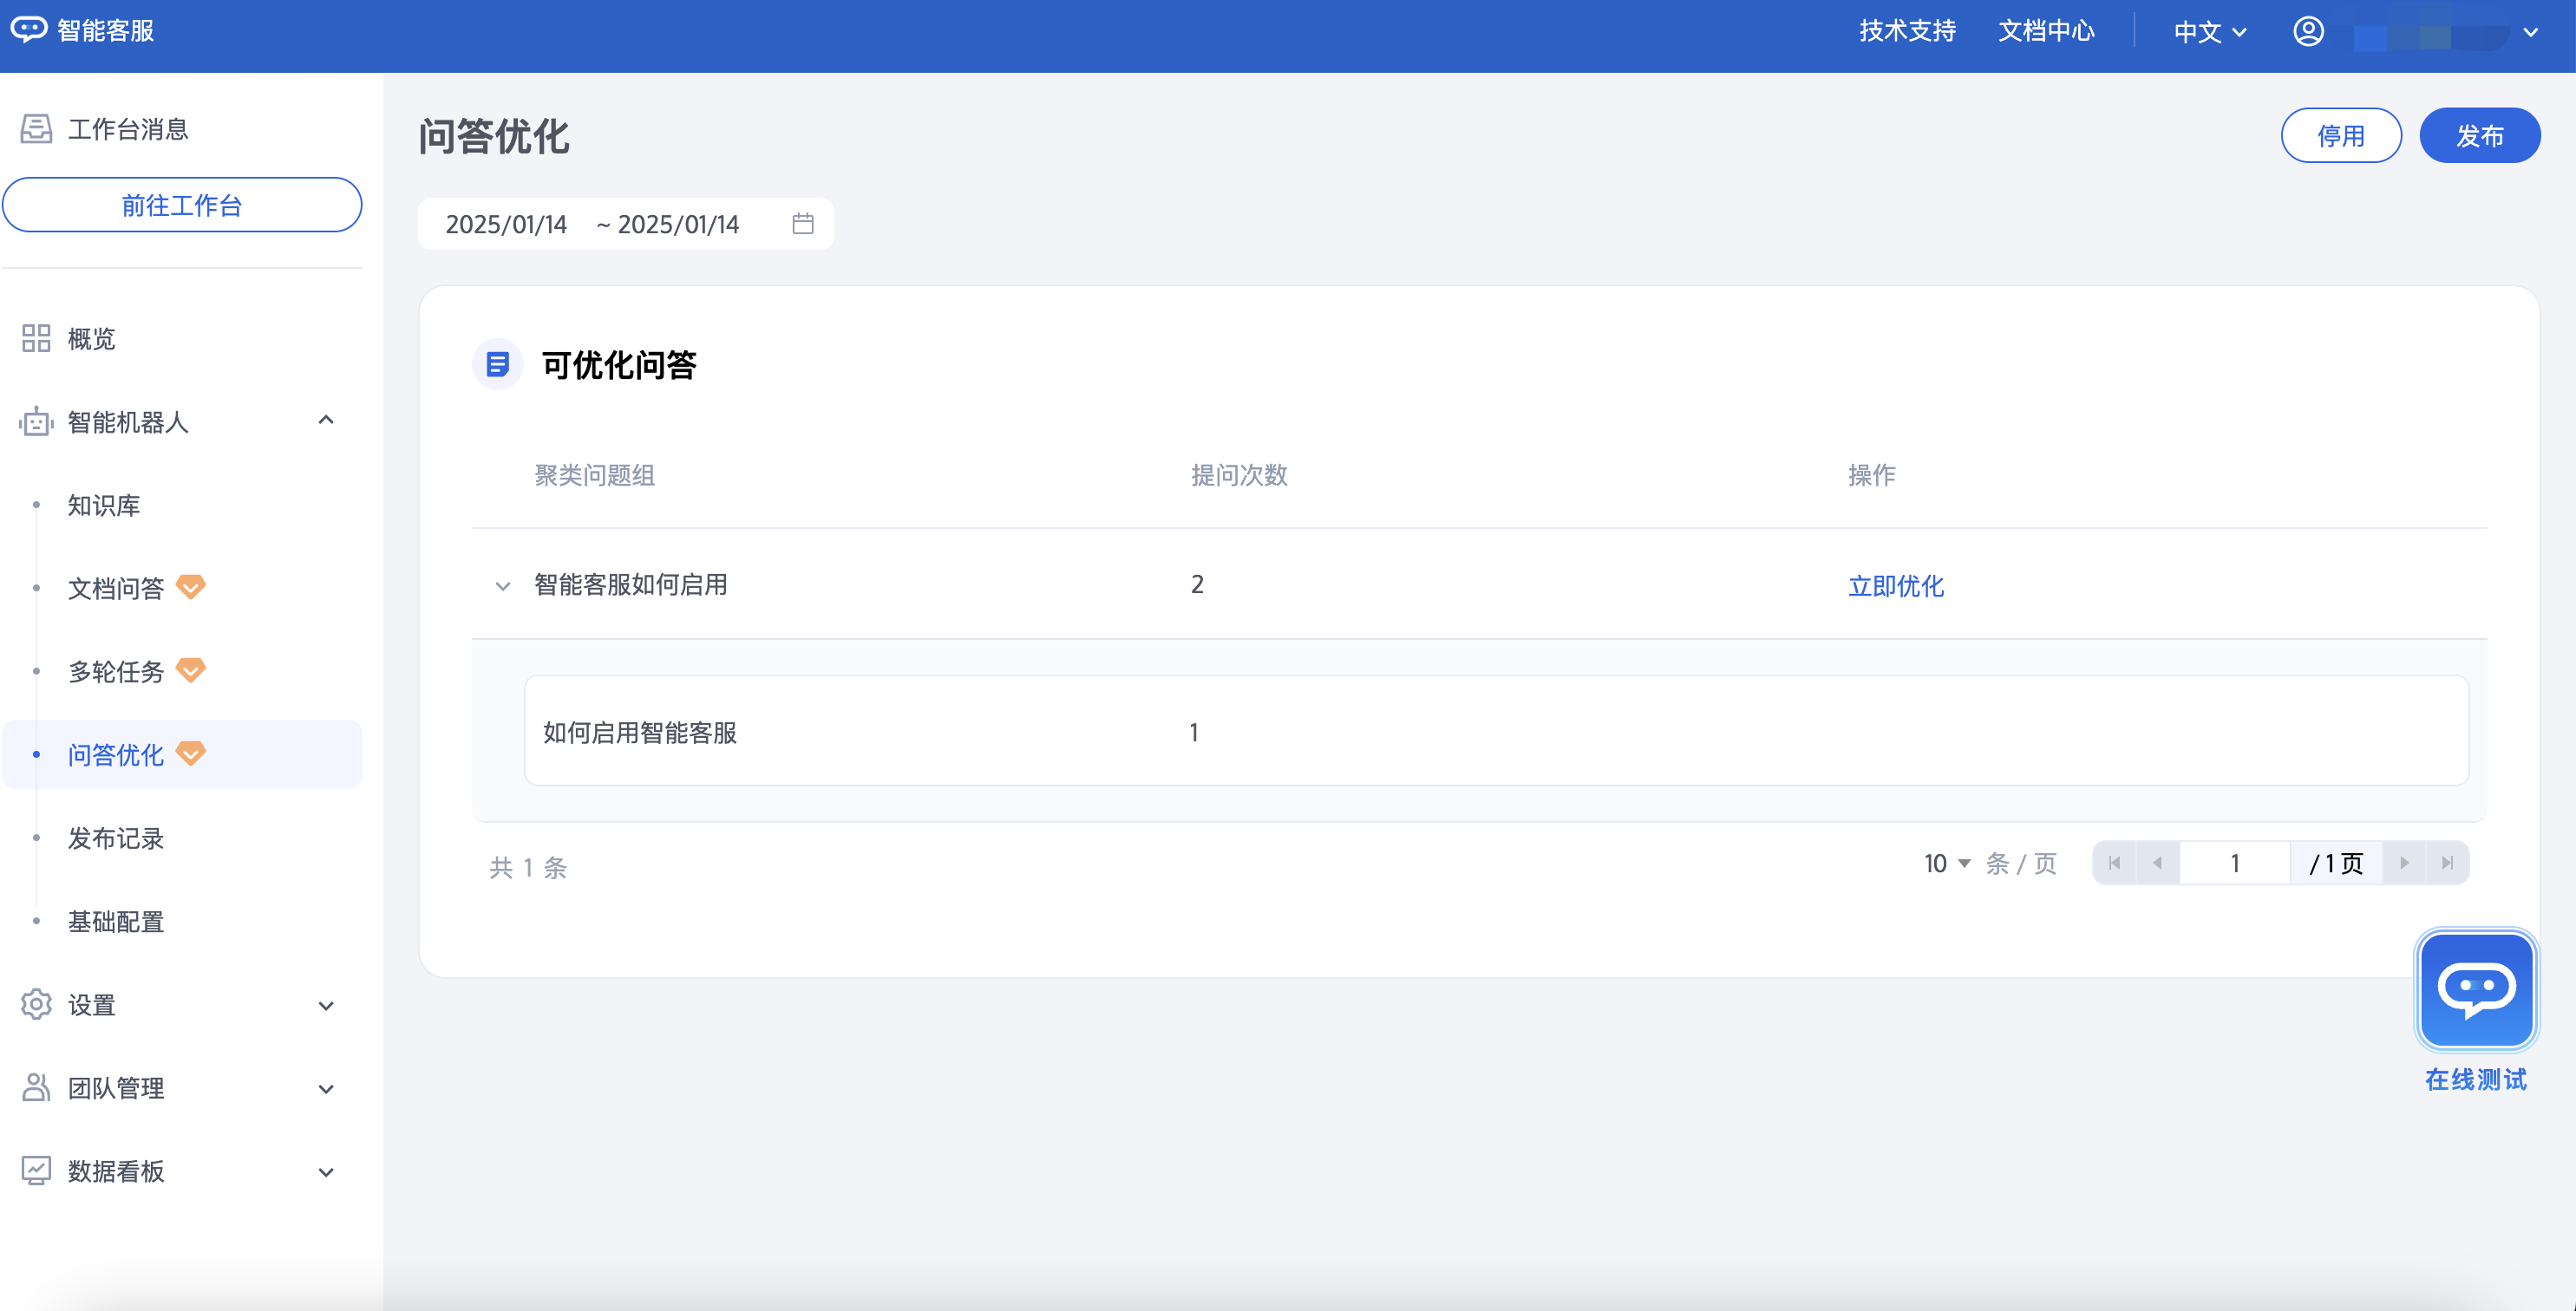The image size is (2576, 1311).
Task: Click the calendar icon in the date range picker
Action: [803, 224]
